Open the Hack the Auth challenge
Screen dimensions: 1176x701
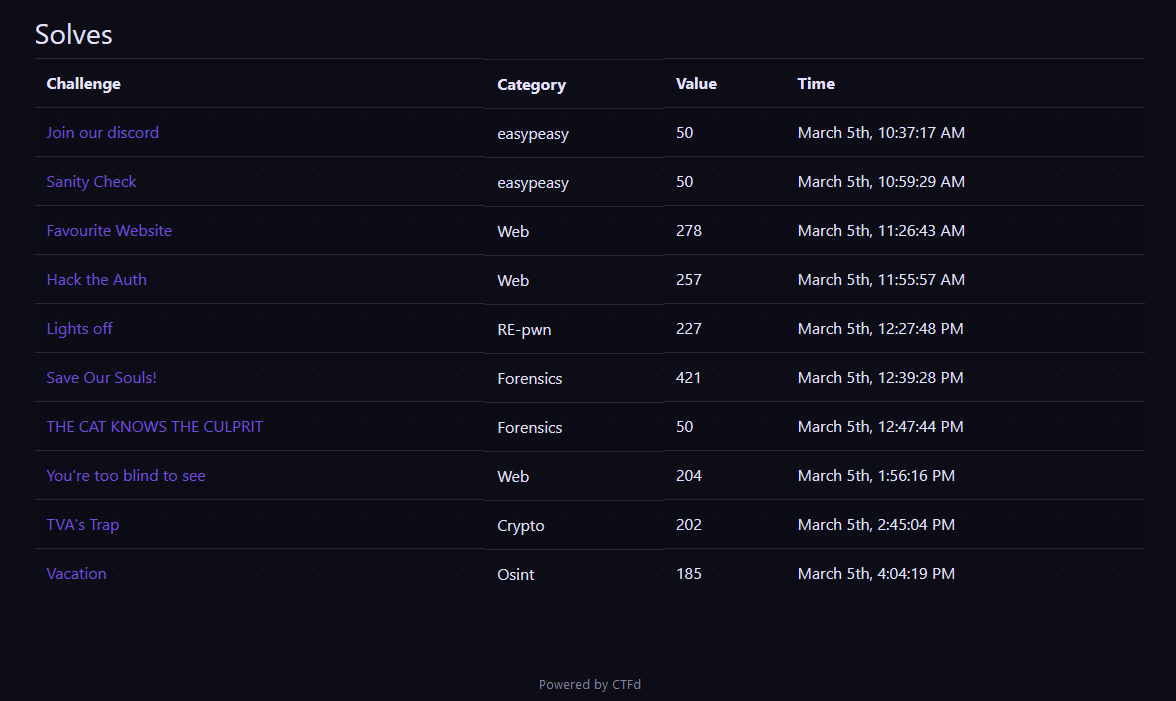[97, 280]
